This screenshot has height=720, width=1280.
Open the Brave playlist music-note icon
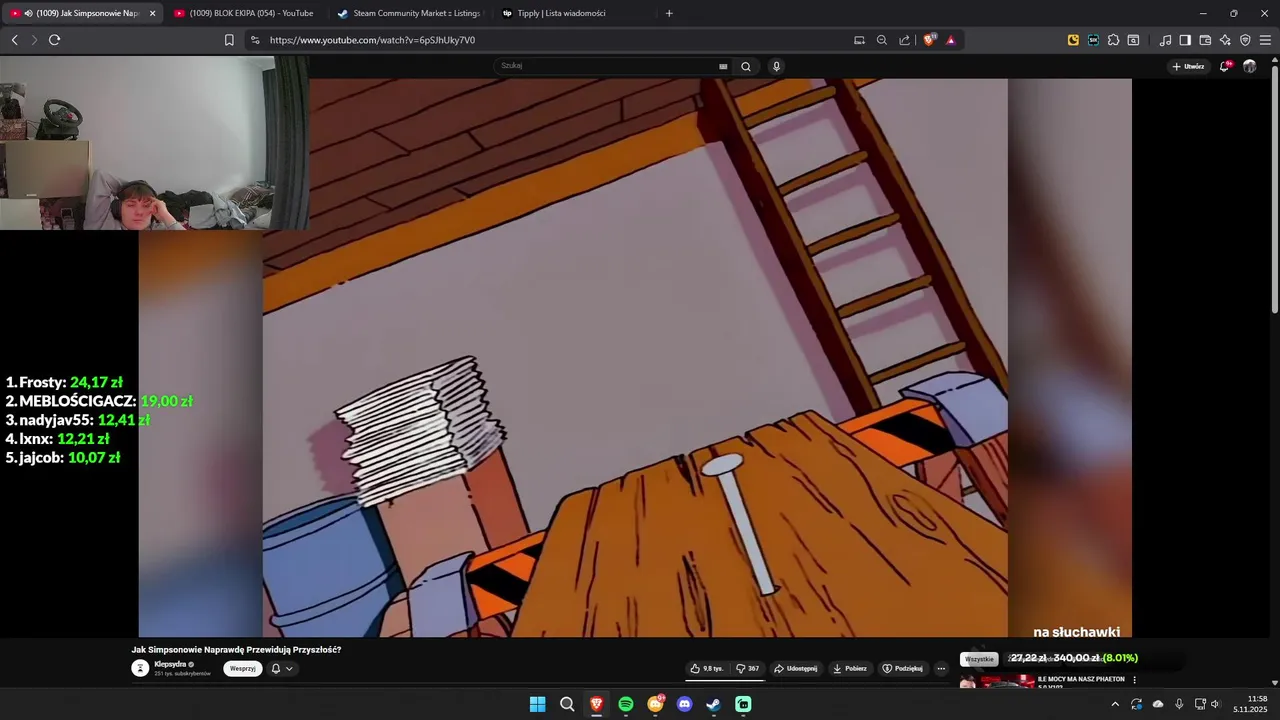pos(1165,40)
